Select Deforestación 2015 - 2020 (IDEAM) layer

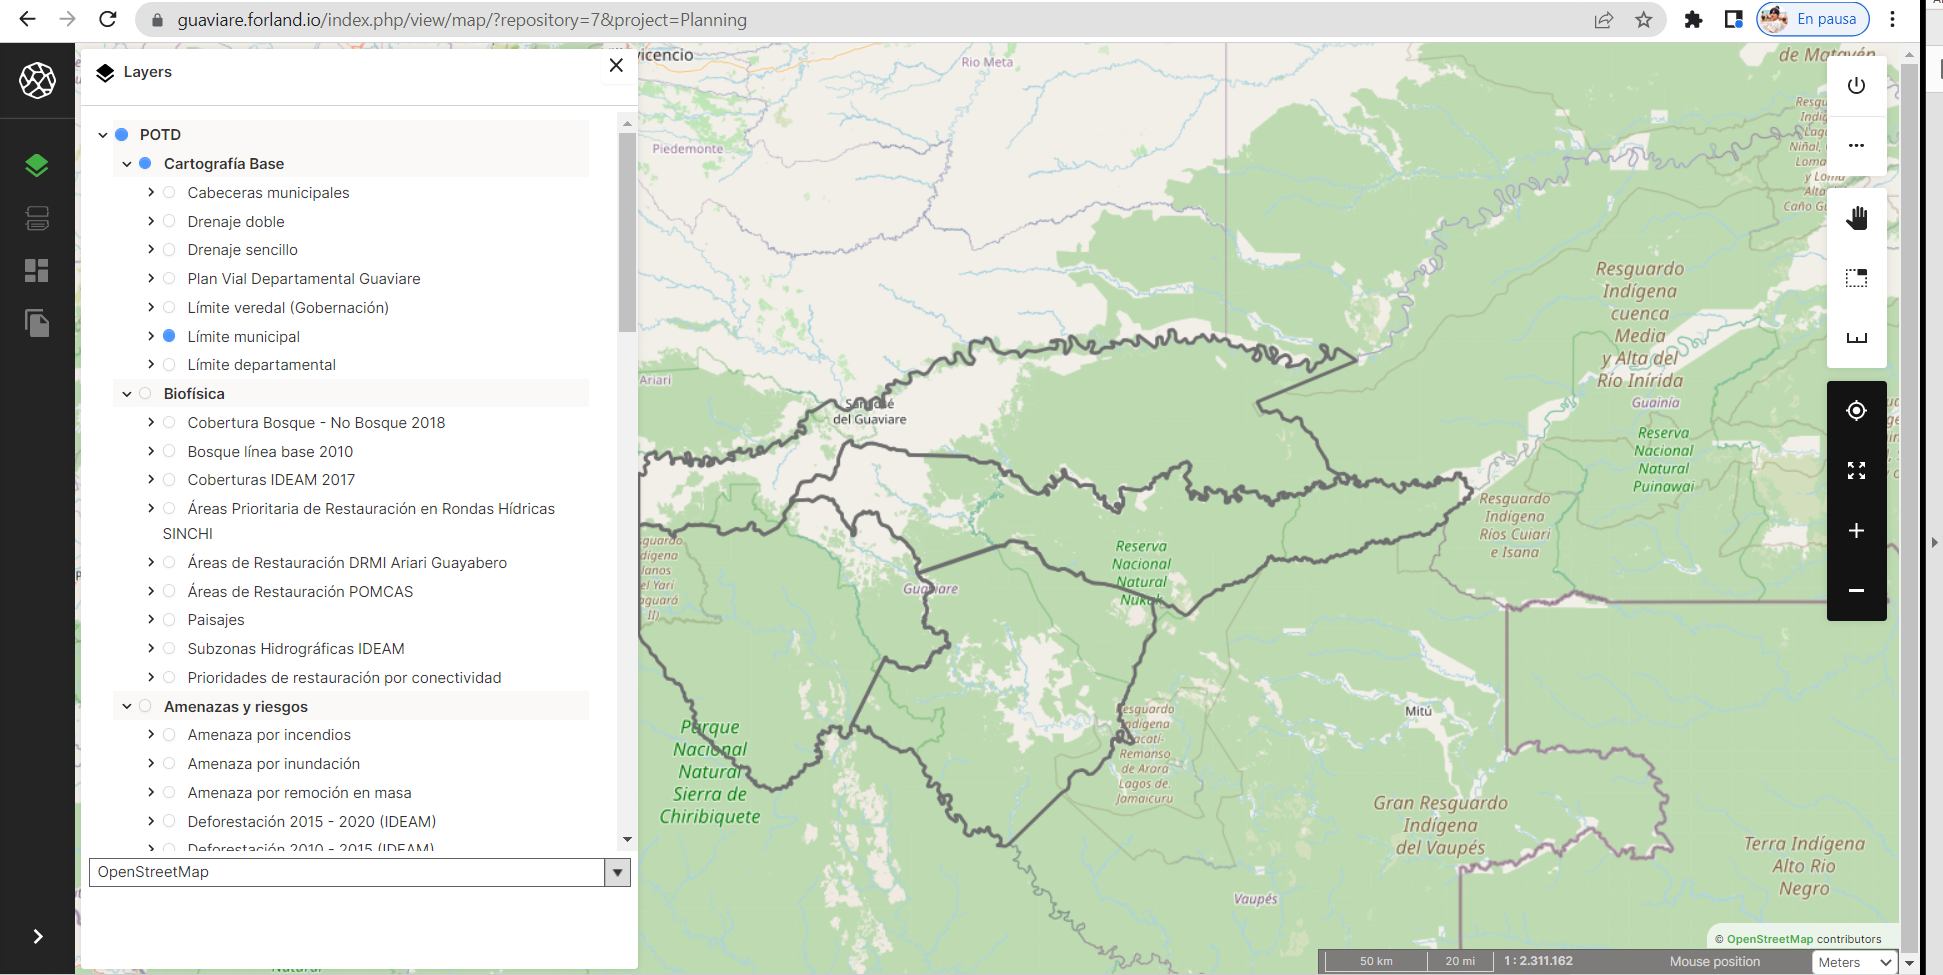[312, 822]
